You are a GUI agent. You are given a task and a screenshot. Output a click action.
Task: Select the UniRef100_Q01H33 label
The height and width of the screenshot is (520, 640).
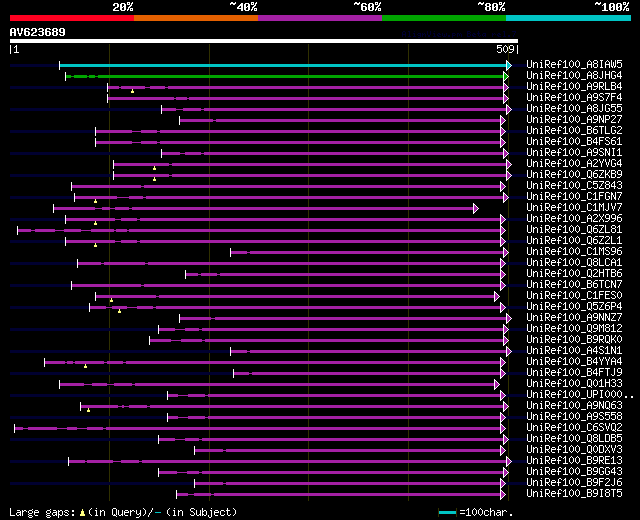[574, 384]
